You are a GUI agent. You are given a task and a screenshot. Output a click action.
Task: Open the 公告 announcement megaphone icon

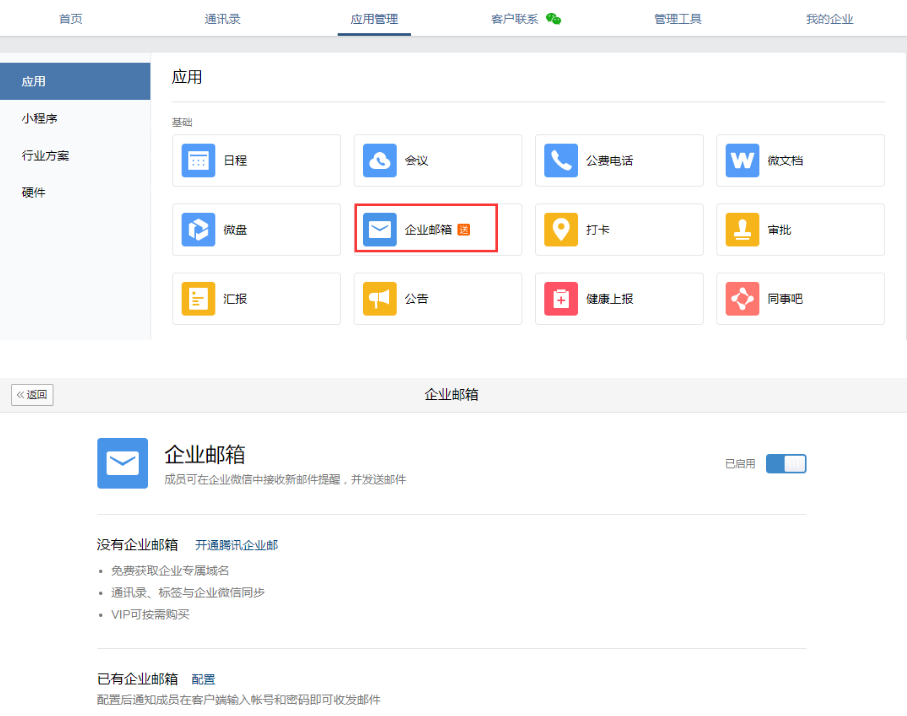click(380, 299)
